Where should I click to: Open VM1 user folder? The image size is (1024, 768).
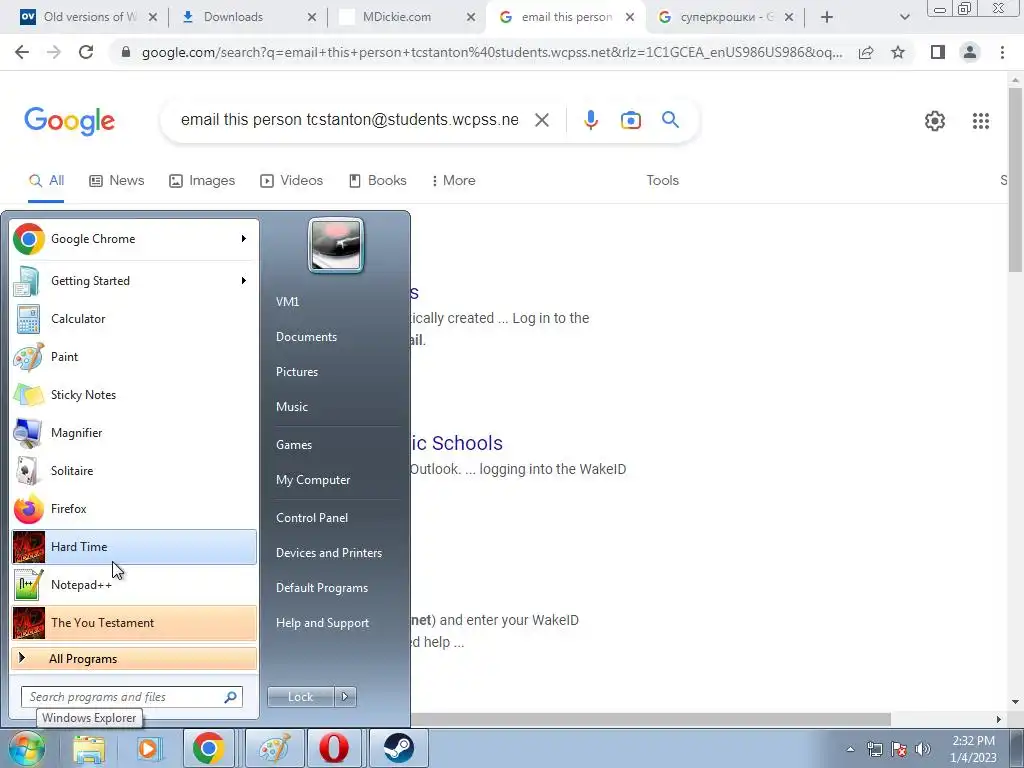tap(287, 302)
